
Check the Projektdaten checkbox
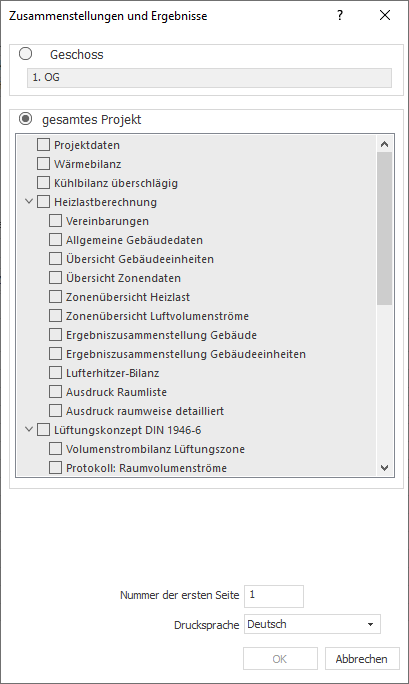[43, 144]
